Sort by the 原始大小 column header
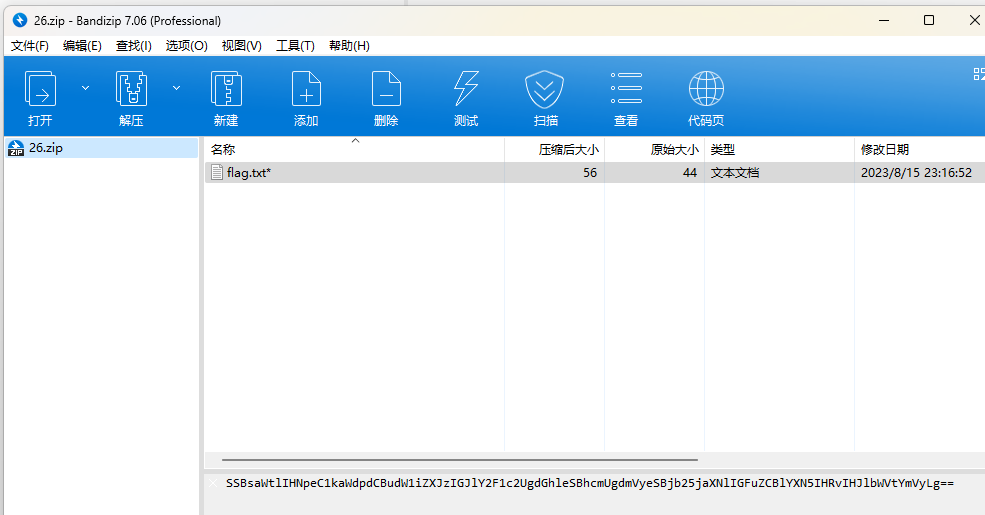985x515 pixels. point(655,149)
